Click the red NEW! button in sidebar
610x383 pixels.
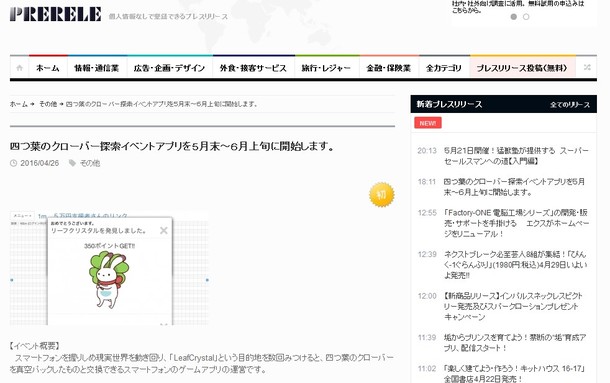click(428, 123)
